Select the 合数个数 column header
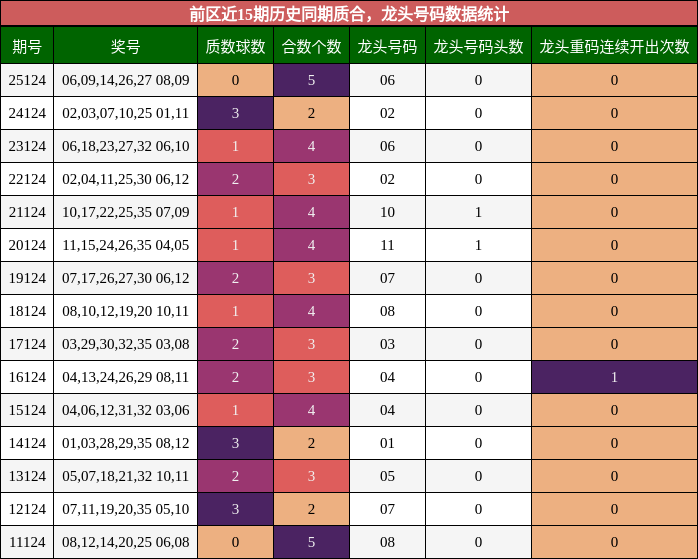The height and width of the screenshot is (559, 698). tap(312, 46)
